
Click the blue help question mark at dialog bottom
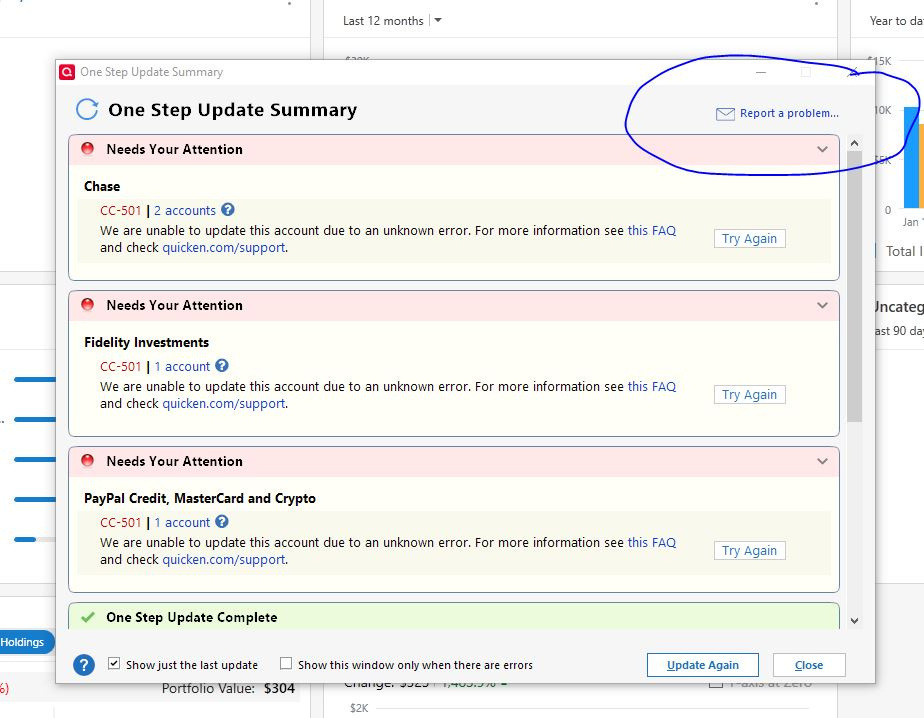point(84,666)
